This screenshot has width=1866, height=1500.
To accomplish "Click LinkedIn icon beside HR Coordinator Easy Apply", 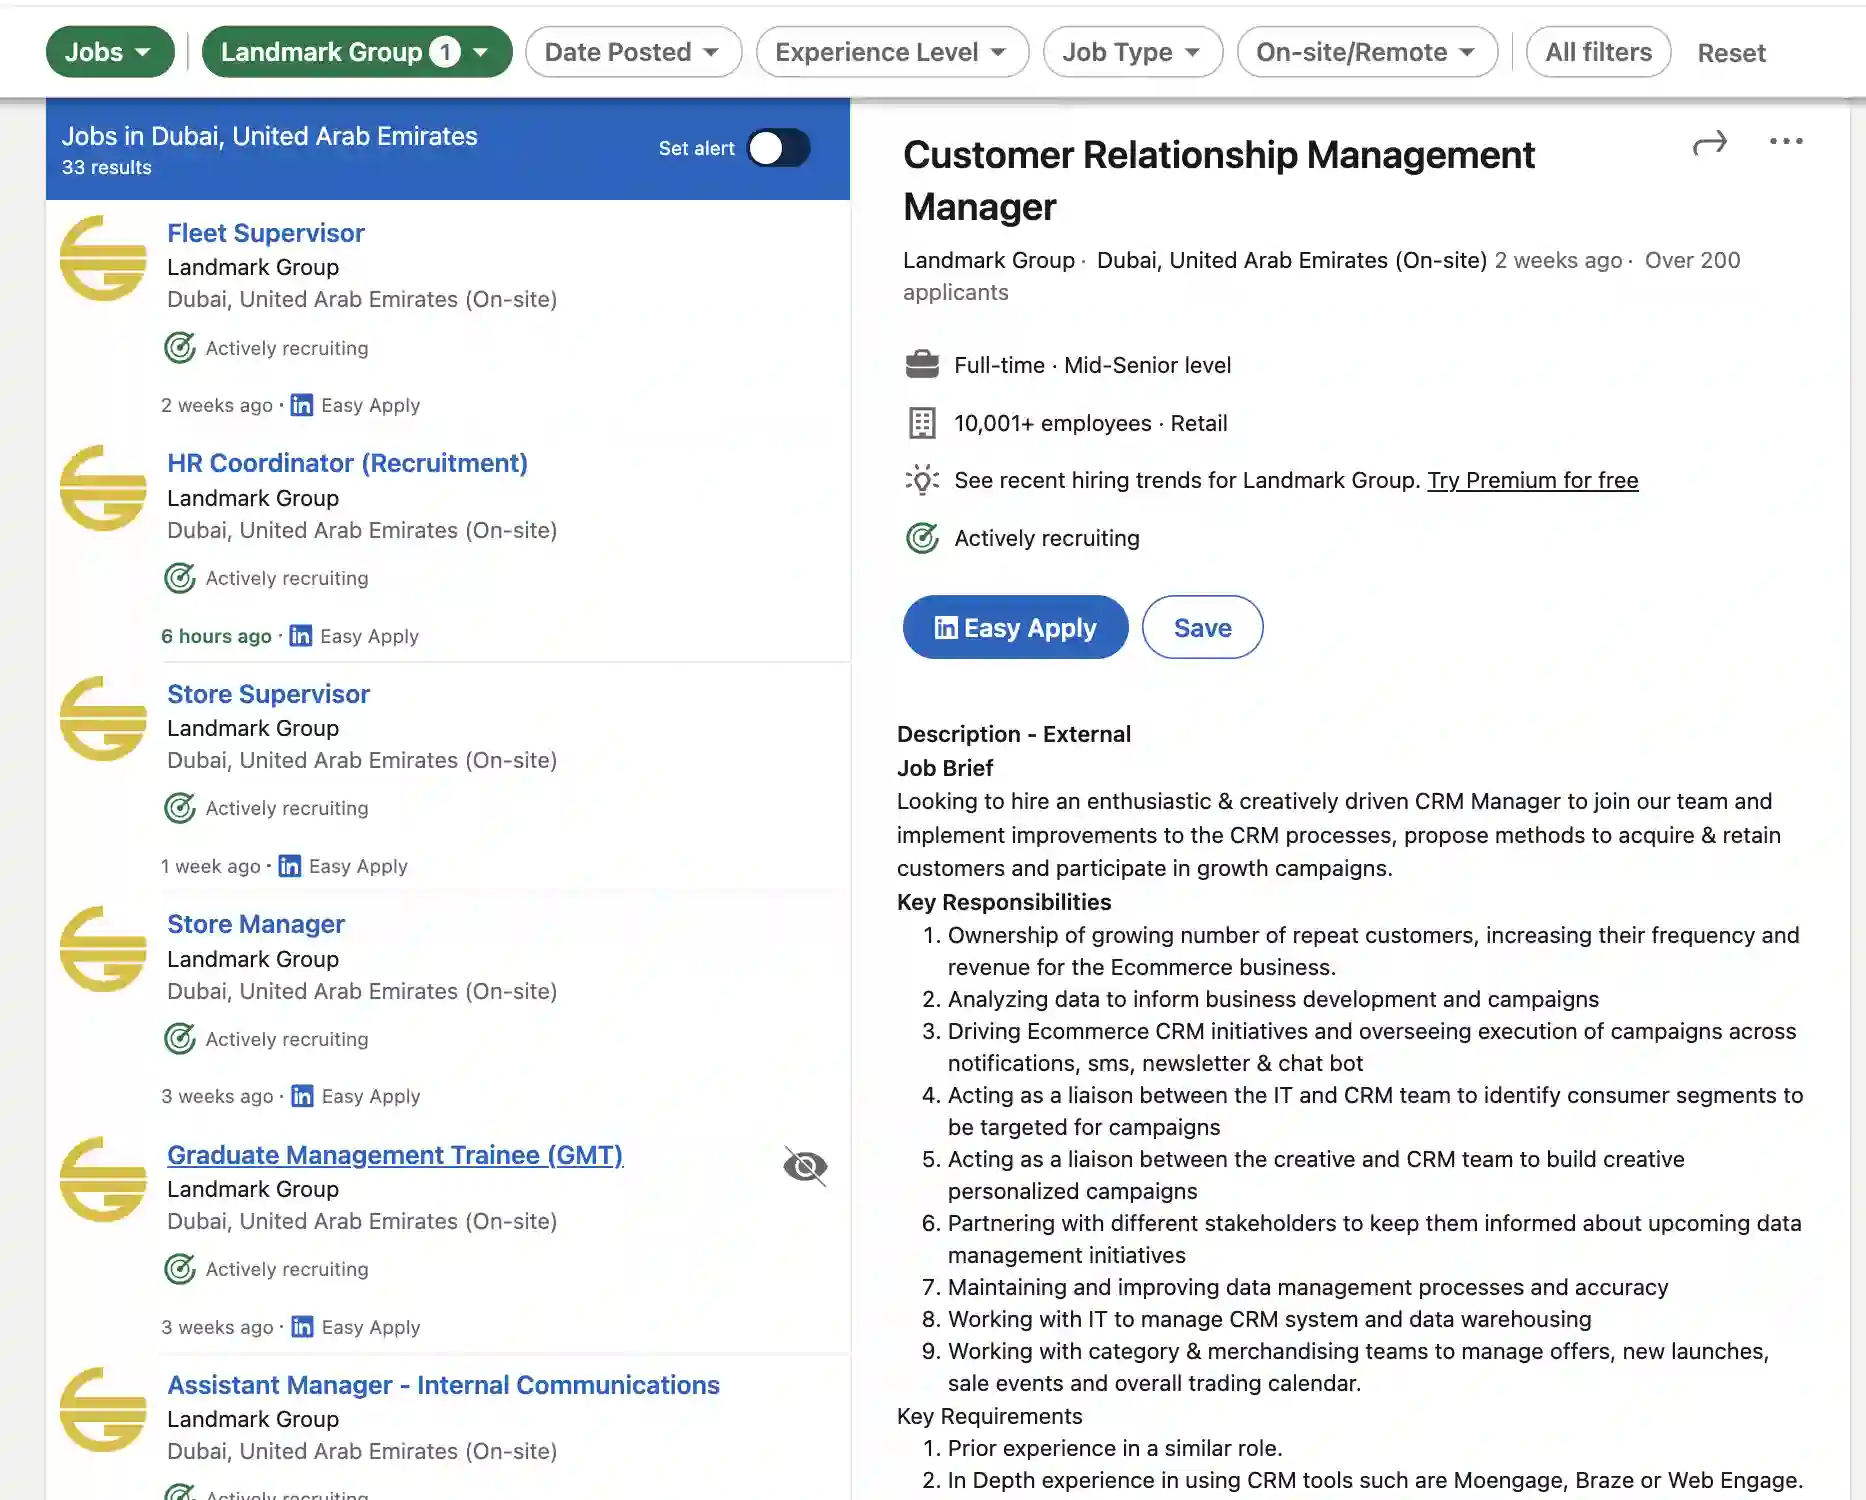I will pos(300,636).
